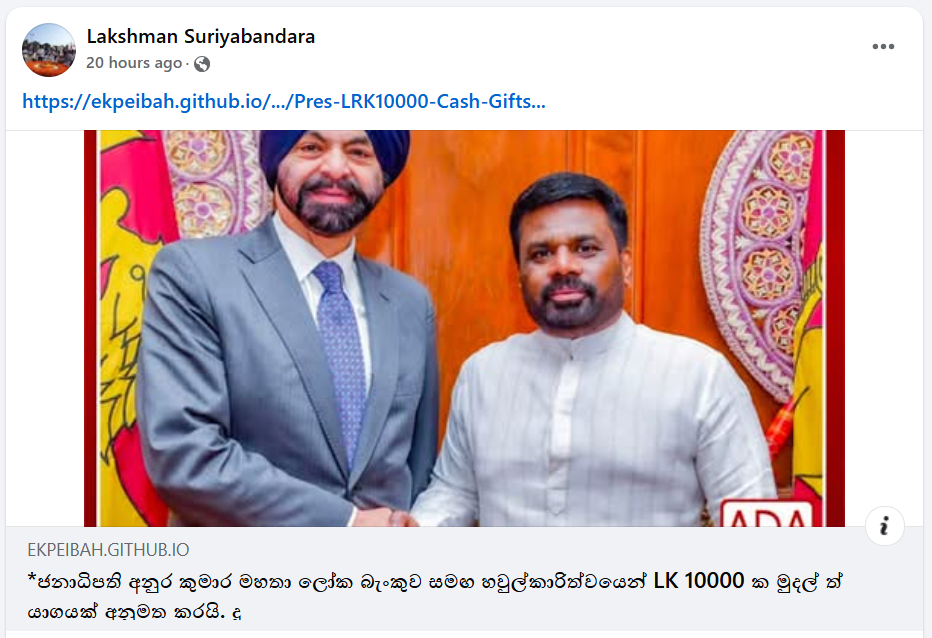Open the link preview handshake image
The image size is (932, 638).
[x=464, y=328]
